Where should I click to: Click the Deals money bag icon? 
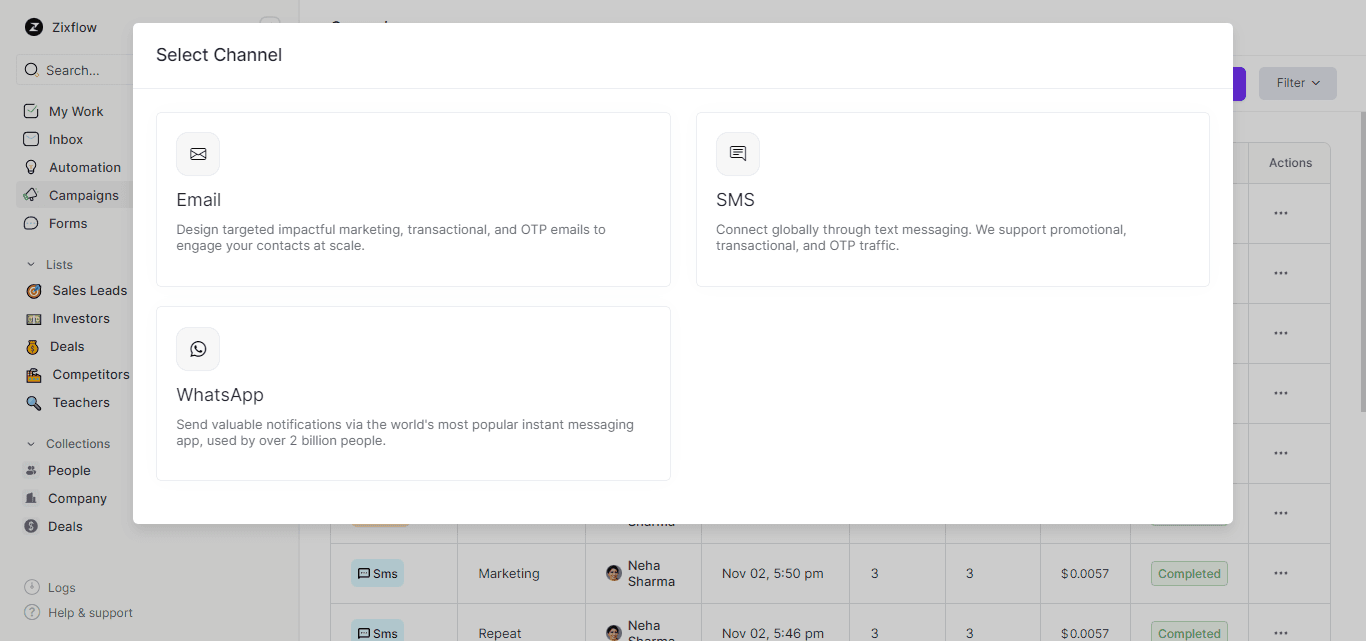(x=33, y=346)
